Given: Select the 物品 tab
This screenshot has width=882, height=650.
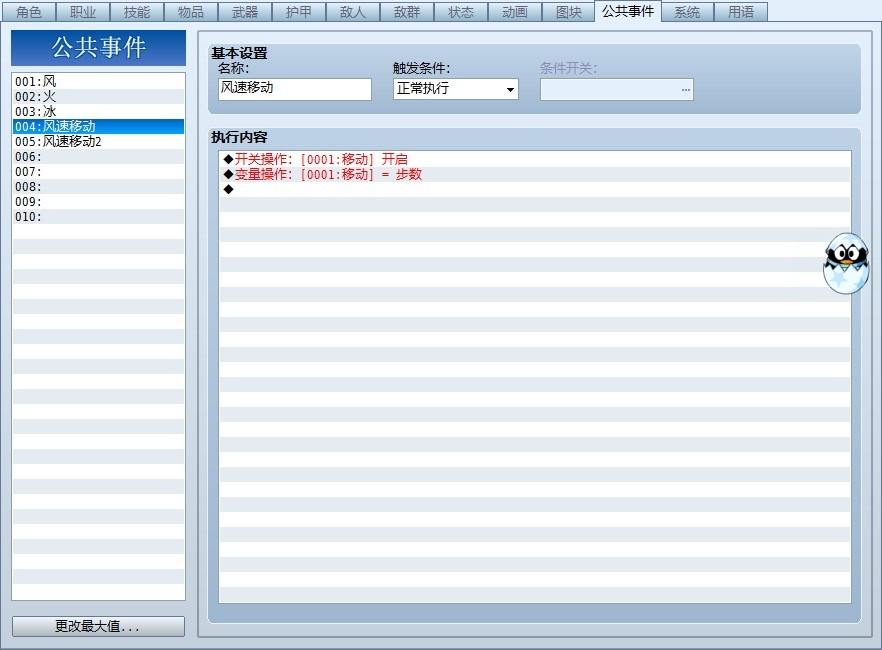Looking at the screenshot, I should 191,12.
